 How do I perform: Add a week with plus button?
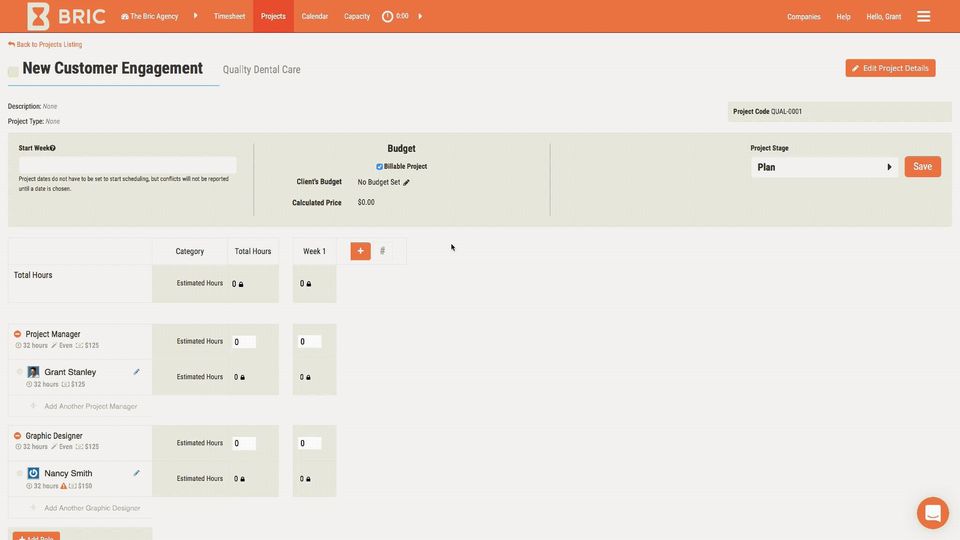tap(361, 251)
